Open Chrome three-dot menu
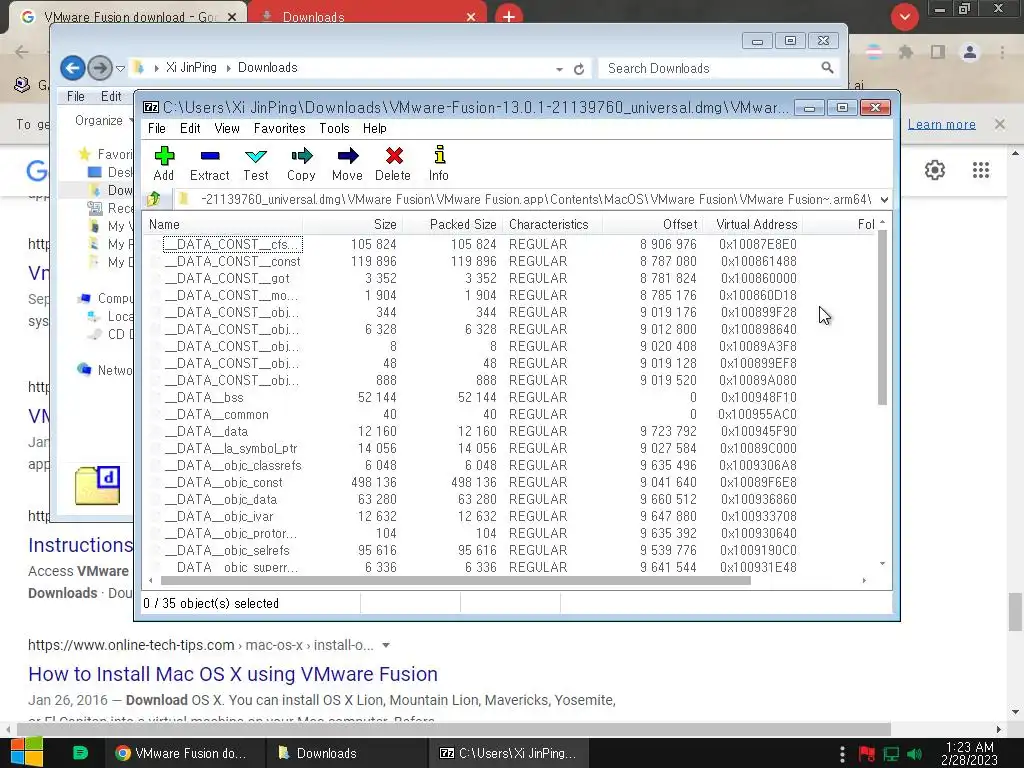Image resolution: width=1024 pixels, height=768 pixels. tap(1002, 52)
